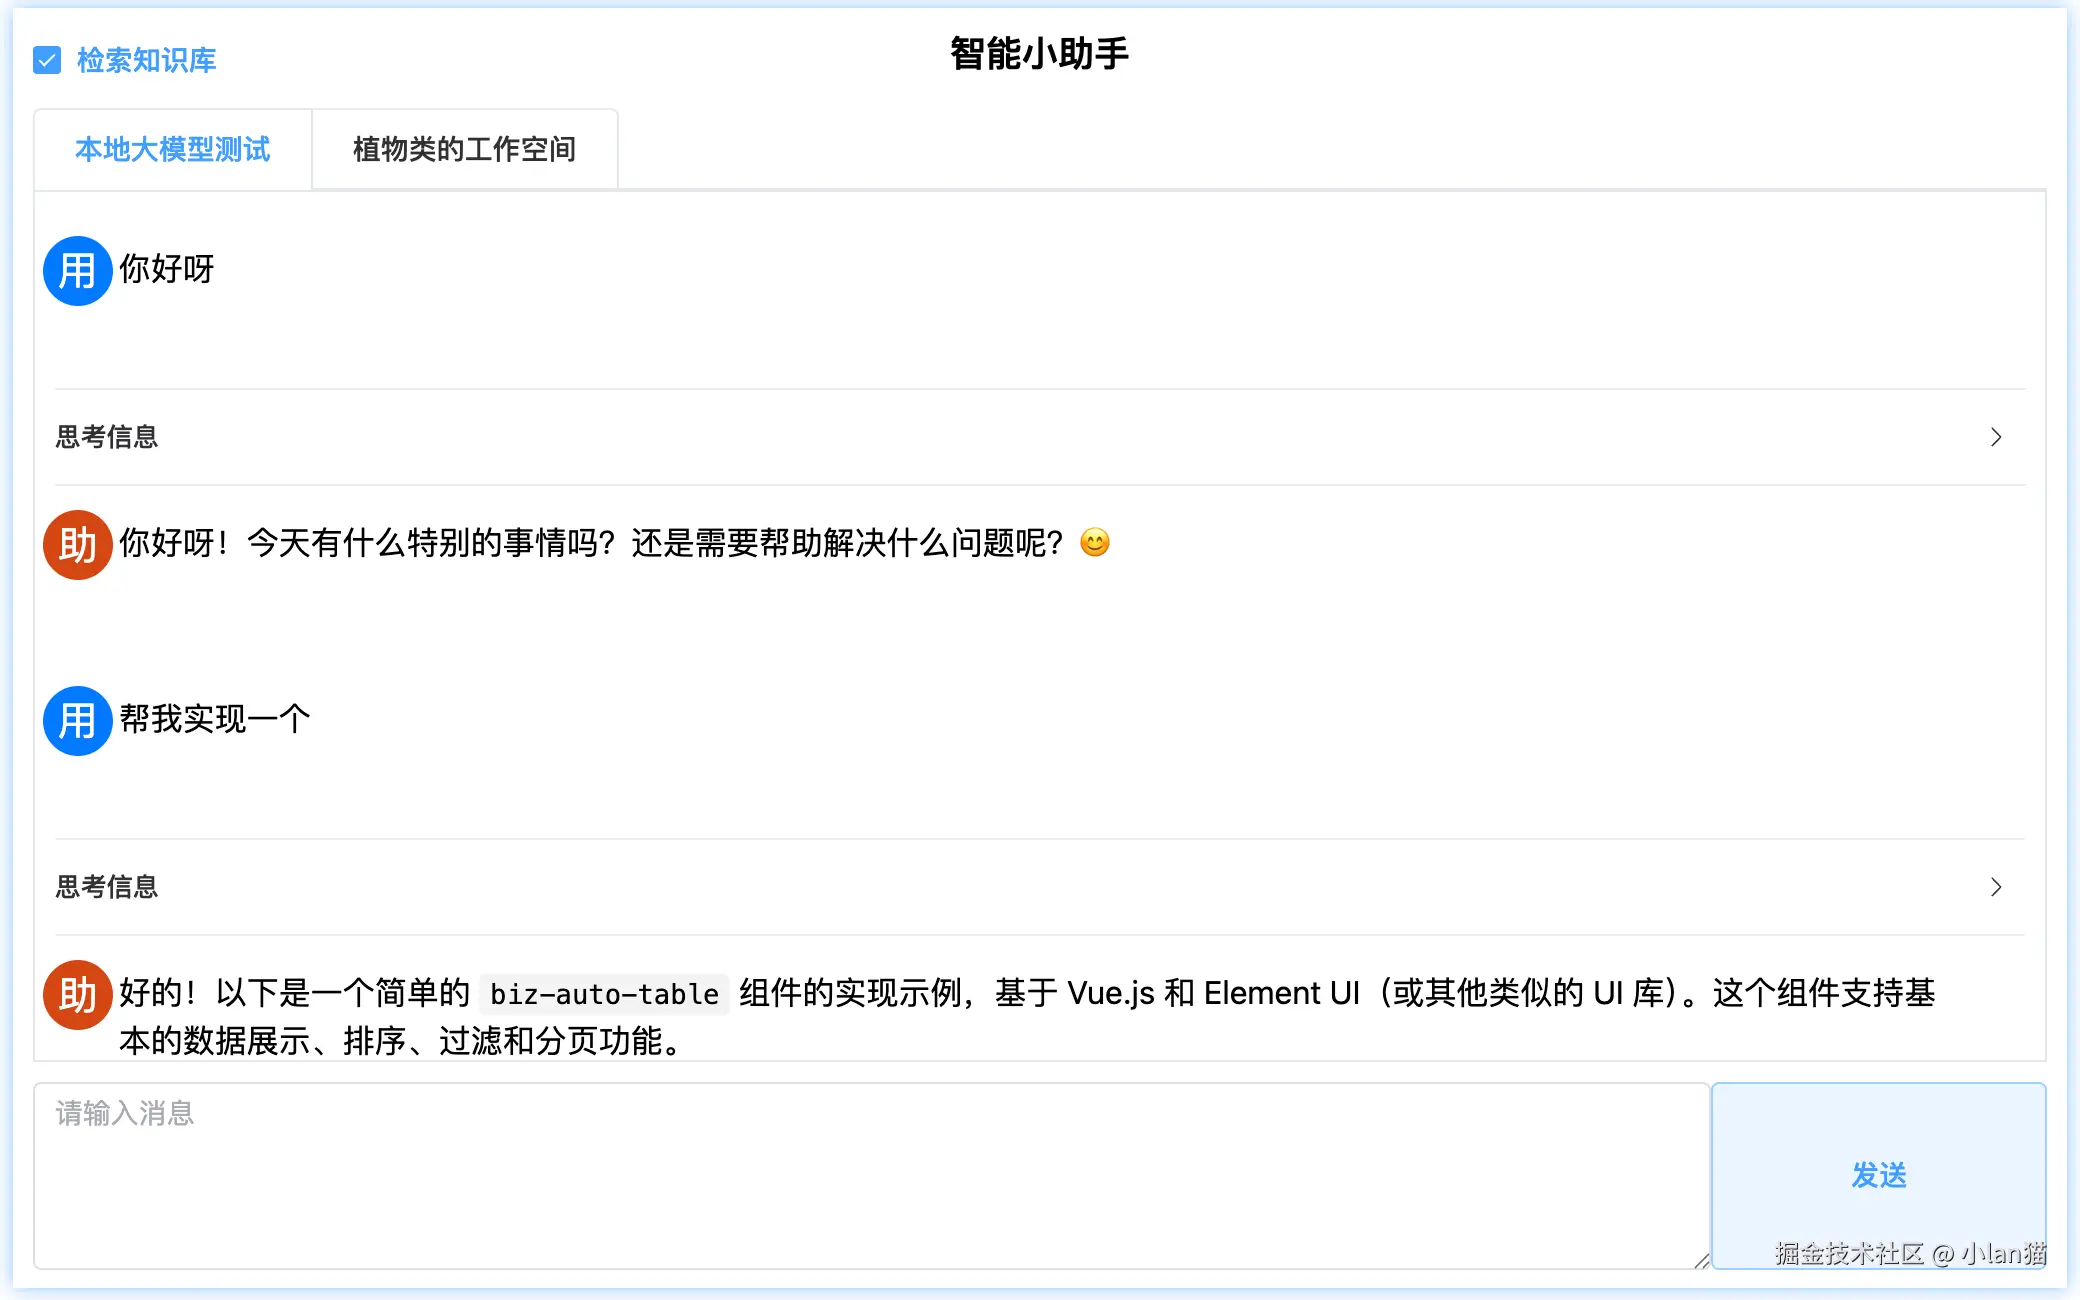This screenshot has height=1300, width=2080.
Task: Click the orange assistant avatar beside greeting reply
Action: pyautogui.click(x=77, y=545)
